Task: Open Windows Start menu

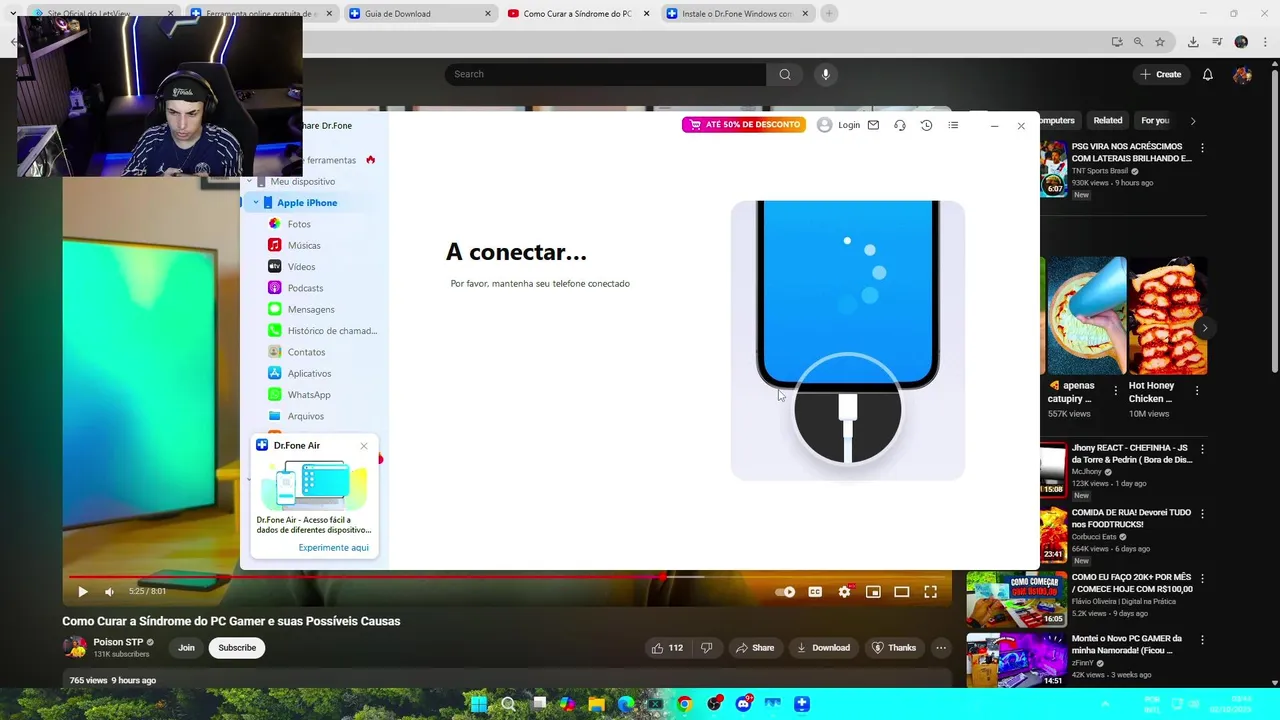Action: tap(479, 704)
